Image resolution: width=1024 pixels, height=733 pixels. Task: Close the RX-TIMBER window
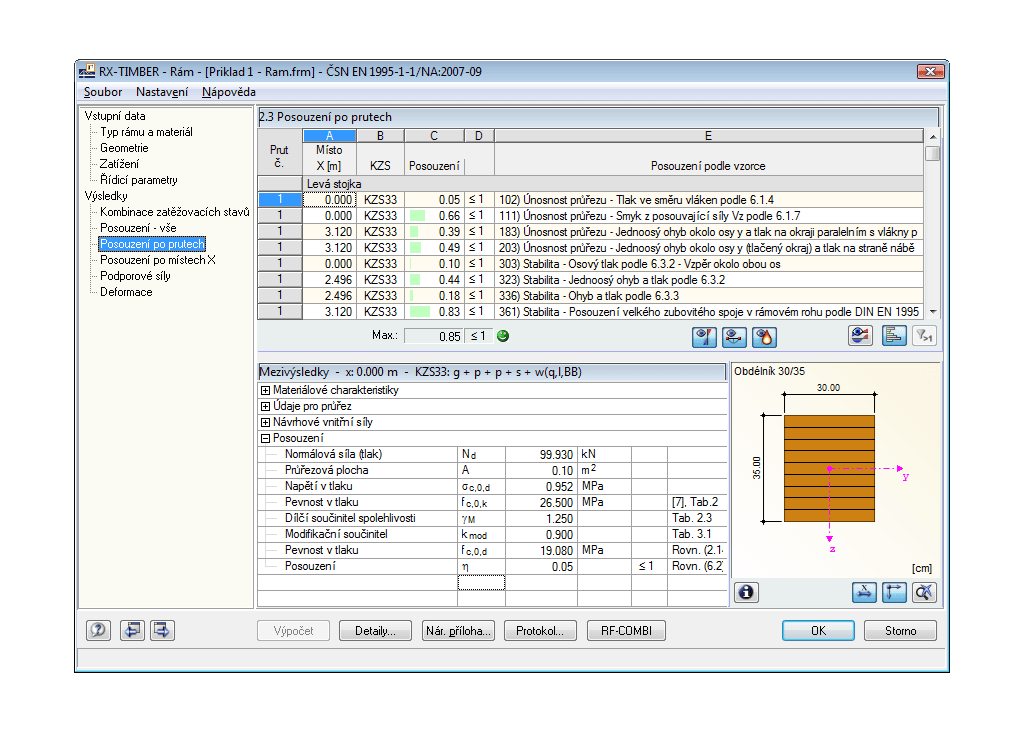pos(930,71)
